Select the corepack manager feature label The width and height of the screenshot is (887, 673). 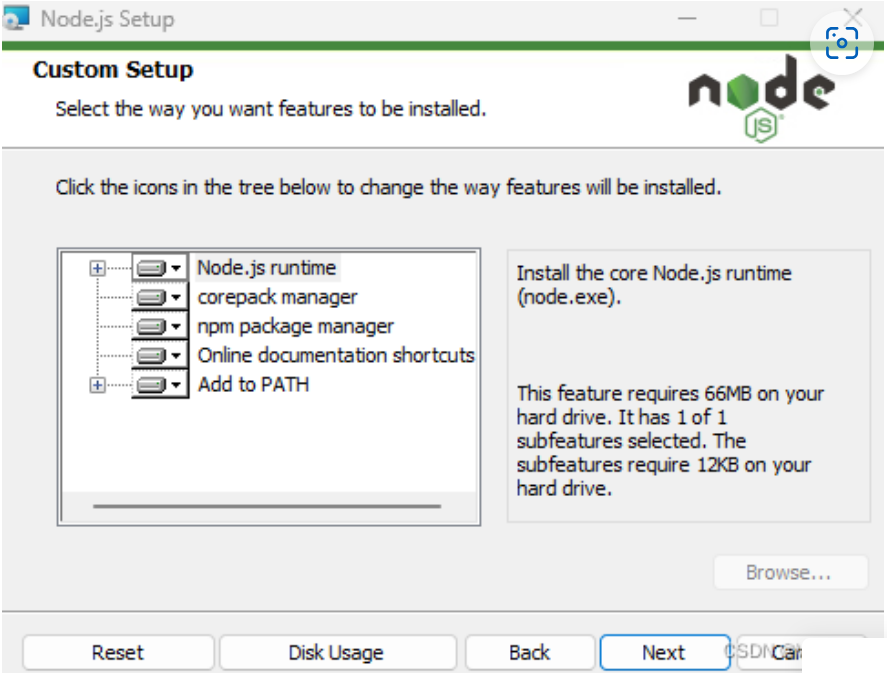pyautogui.click(x=277, y=297)
